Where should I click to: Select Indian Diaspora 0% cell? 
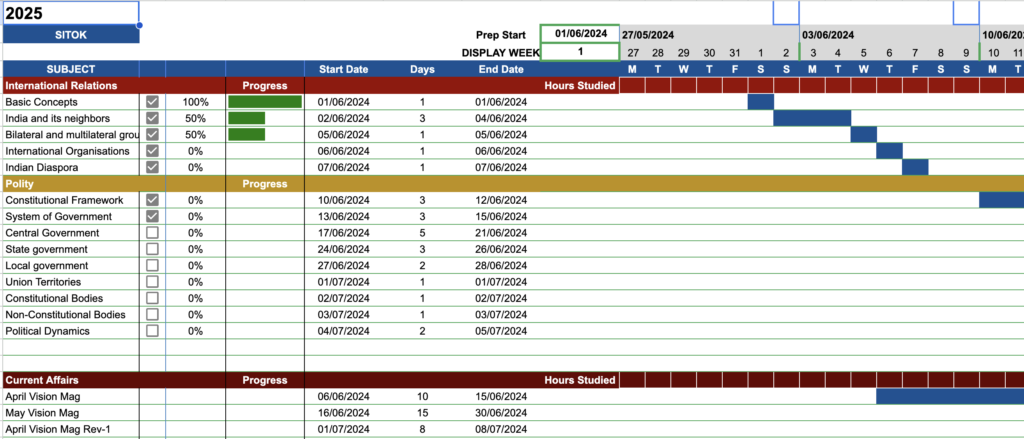[195, 167]
